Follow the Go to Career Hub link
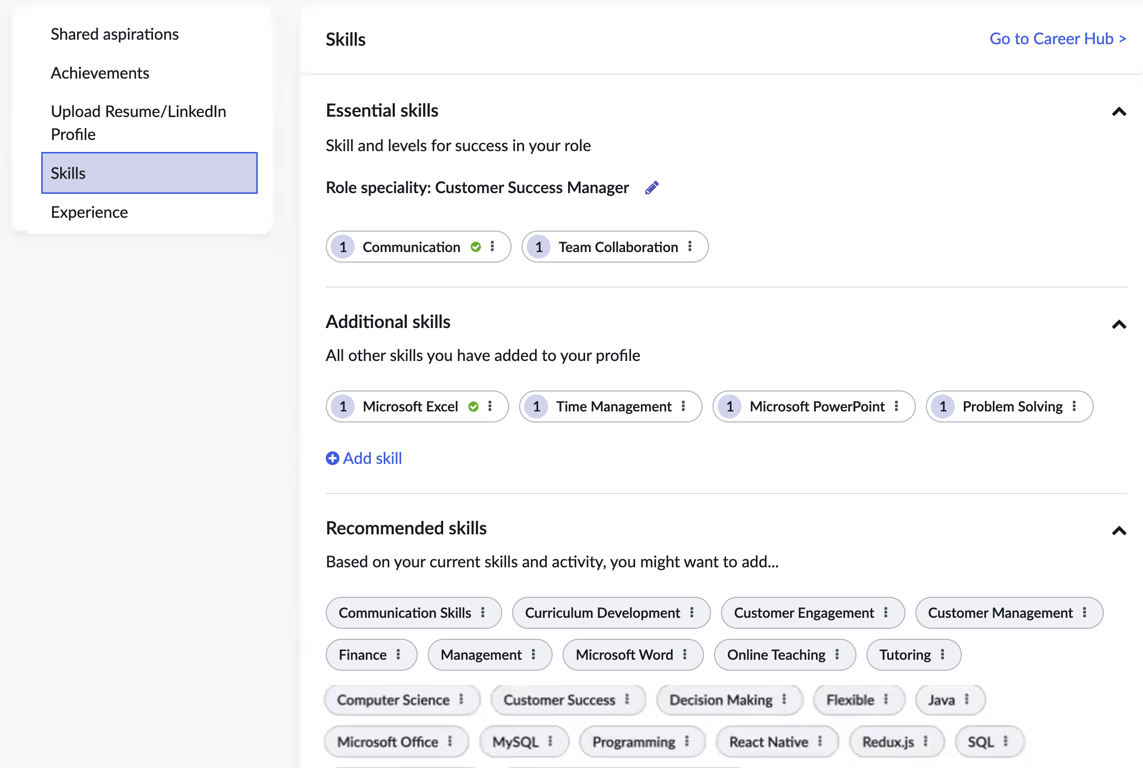 click(x=1058, y=39)
